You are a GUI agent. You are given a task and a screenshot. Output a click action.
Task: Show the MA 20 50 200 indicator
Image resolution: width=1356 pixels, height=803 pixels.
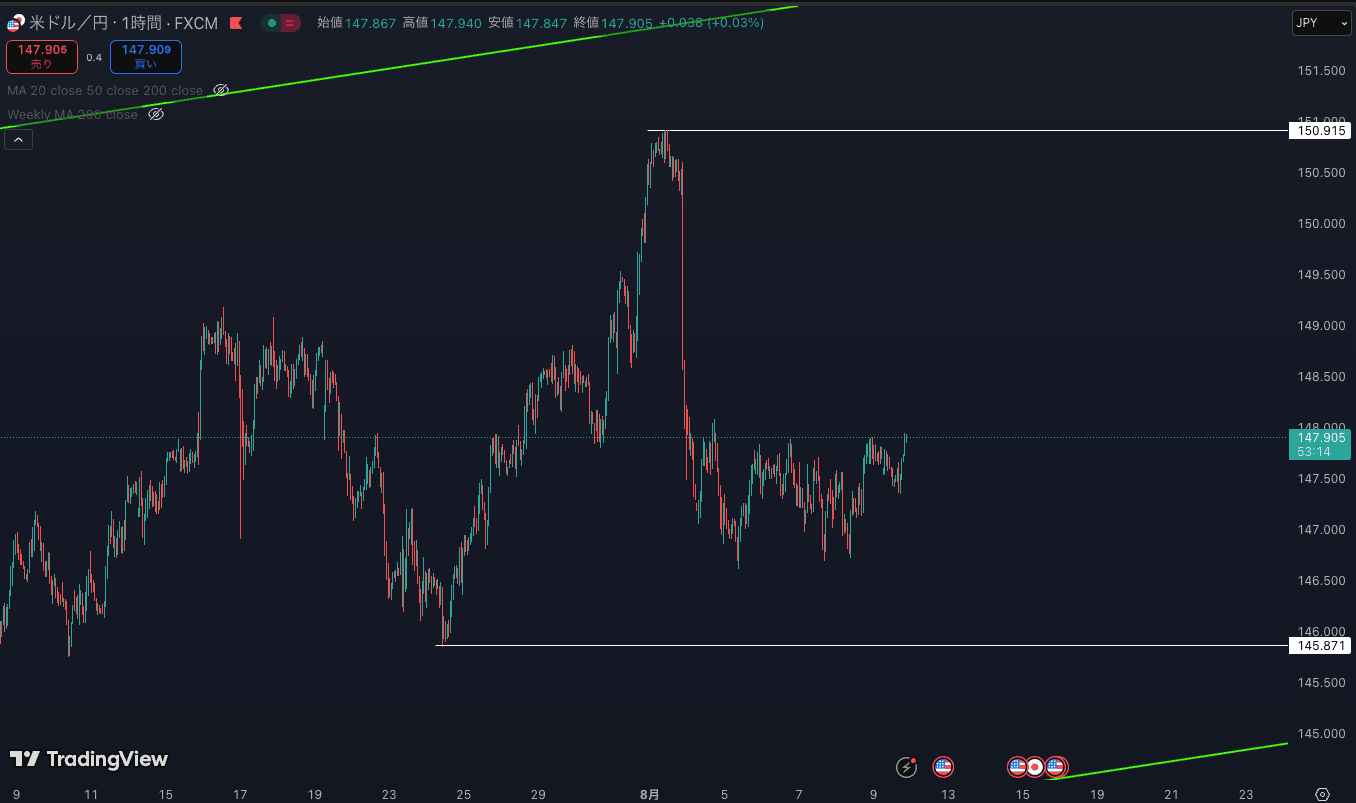[221, 90]
